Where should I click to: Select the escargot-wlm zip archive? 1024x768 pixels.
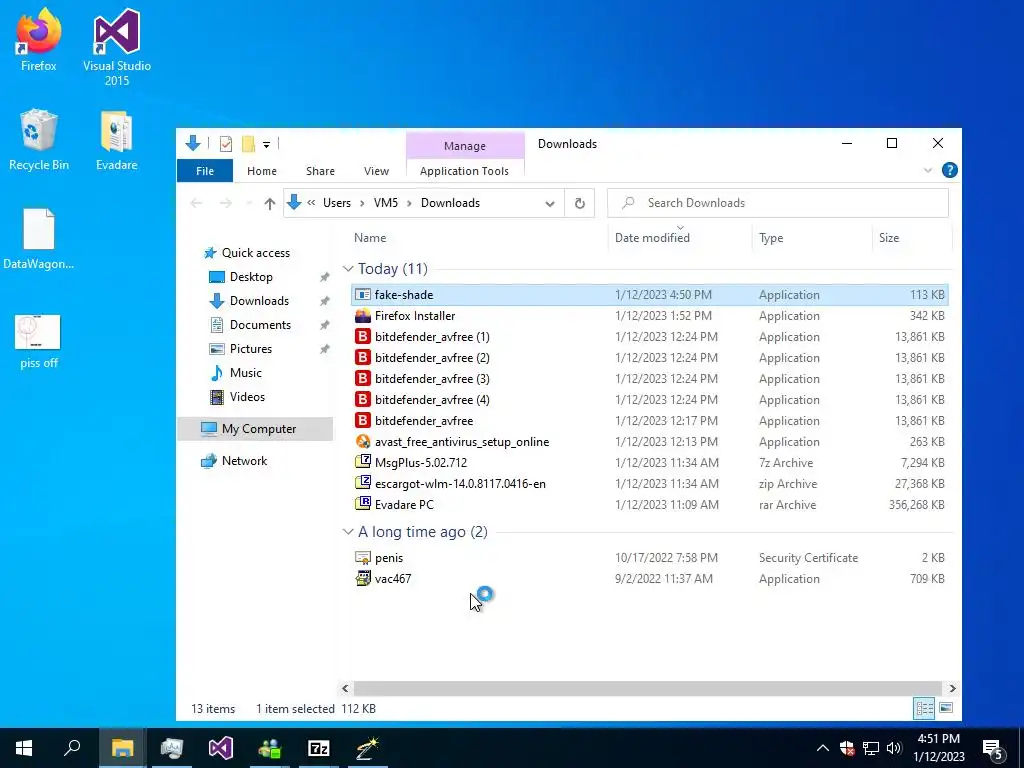649,484
